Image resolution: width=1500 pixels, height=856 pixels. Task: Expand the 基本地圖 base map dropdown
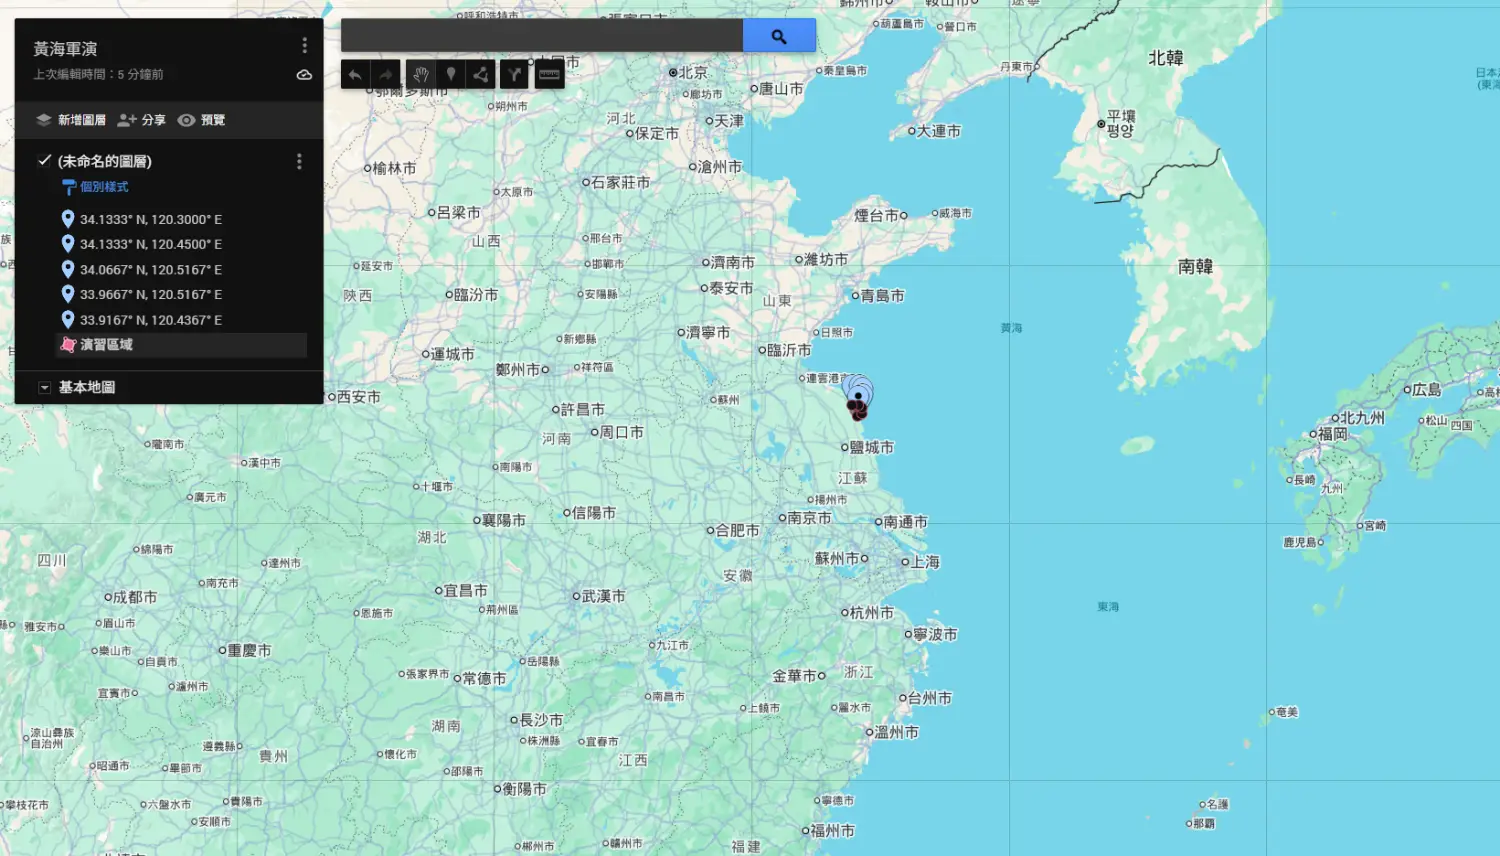[45, 388]
